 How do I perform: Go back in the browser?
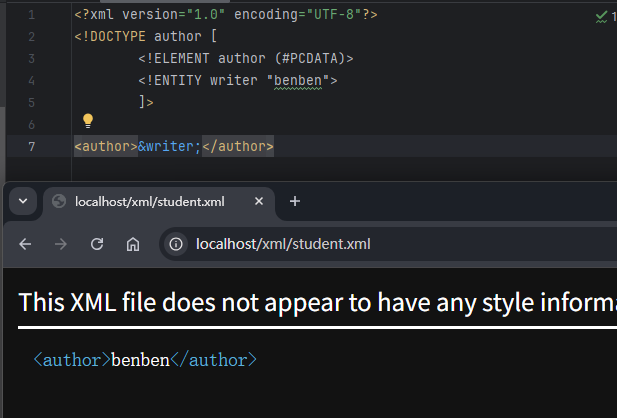coord(26,244)
